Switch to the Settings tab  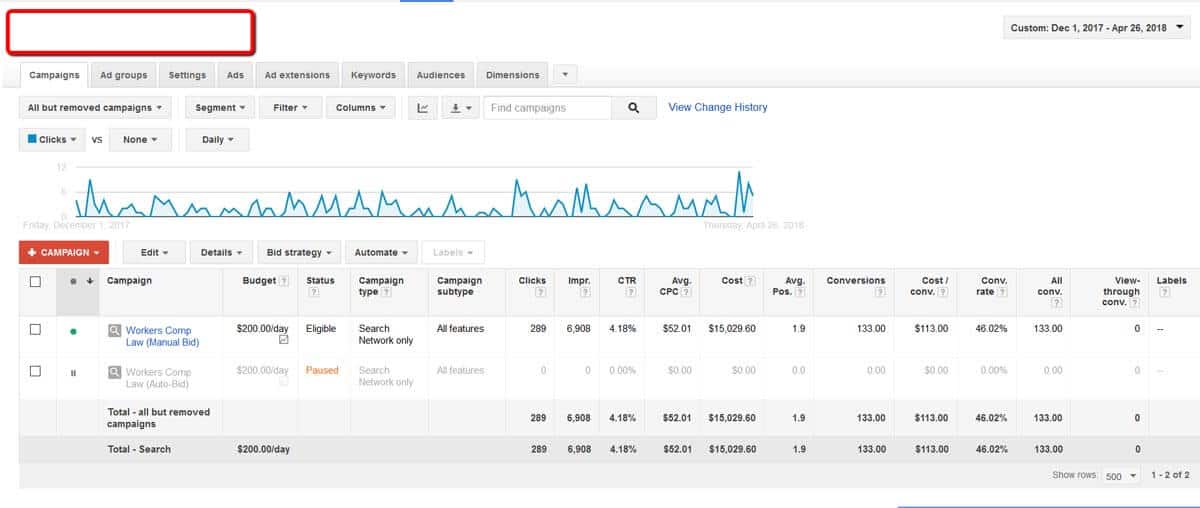point(187,75)
